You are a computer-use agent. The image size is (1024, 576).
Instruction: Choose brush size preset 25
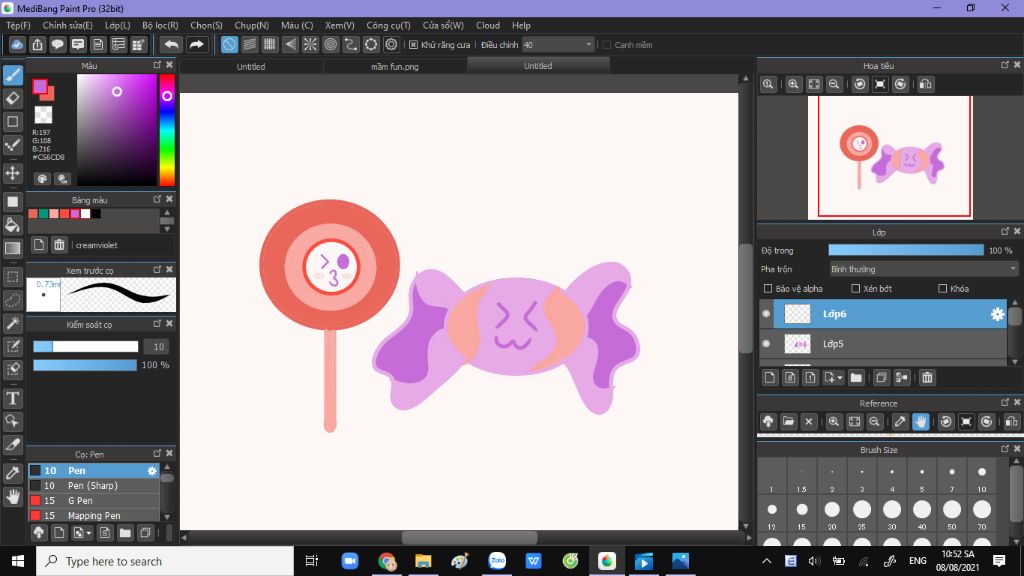click(x=862, y=515)
